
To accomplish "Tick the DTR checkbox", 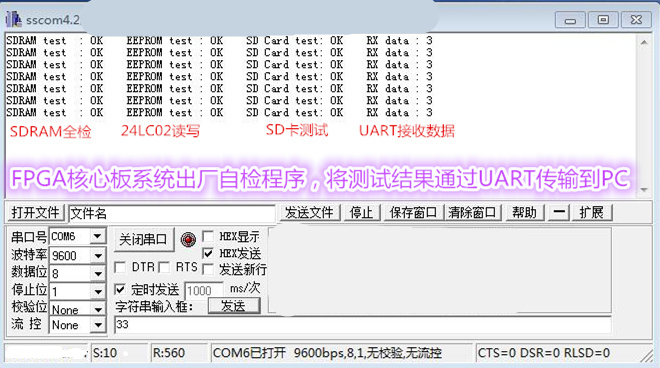I will tap(120, 267).
